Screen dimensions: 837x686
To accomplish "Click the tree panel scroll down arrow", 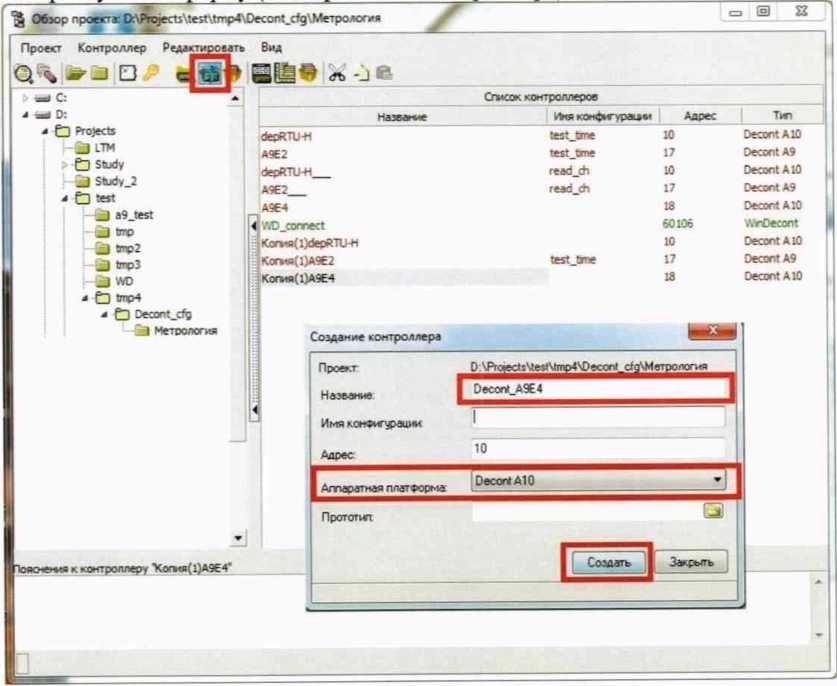I will click(238, 538).
